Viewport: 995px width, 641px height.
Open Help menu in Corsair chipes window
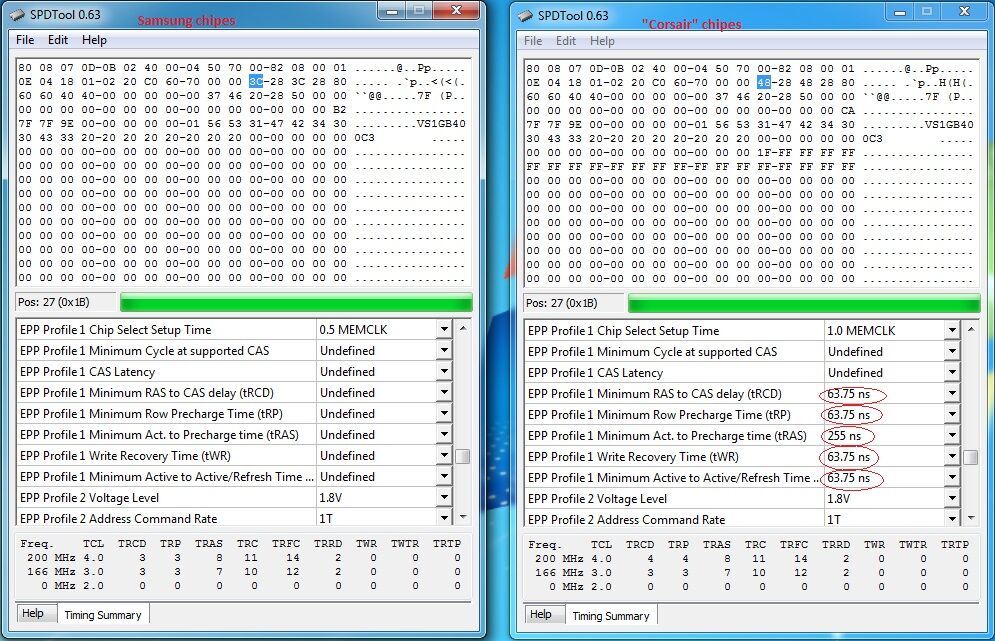click(x=602, y=41)
